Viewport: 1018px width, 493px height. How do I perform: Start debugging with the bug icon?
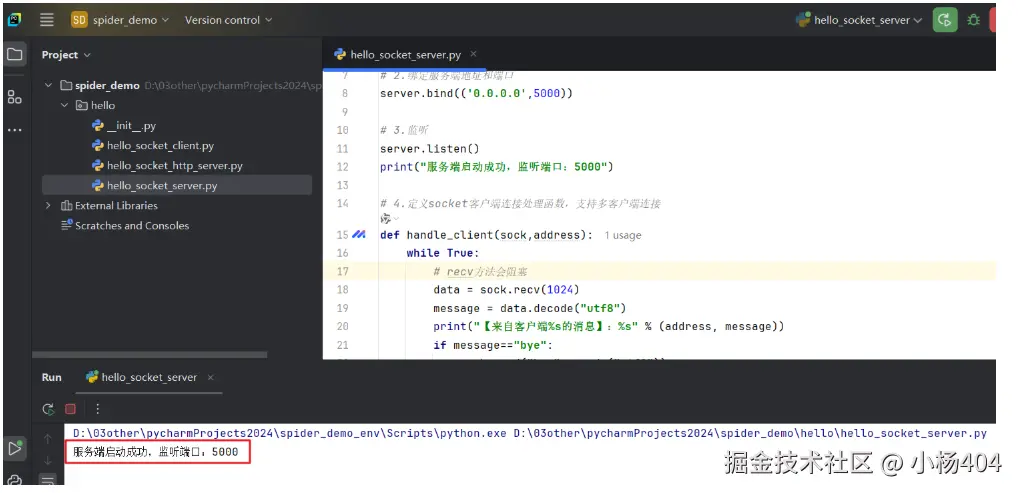973,20
